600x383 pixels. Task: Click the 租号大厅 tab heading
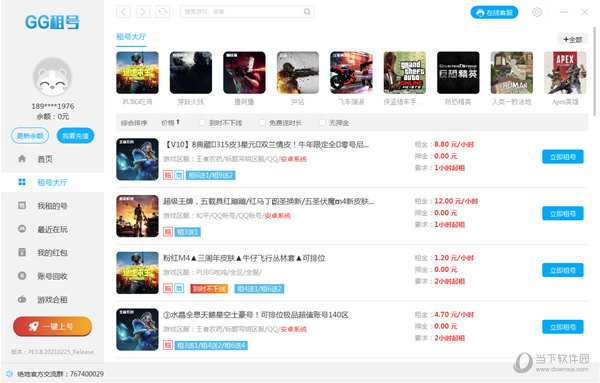pos(131,37)
